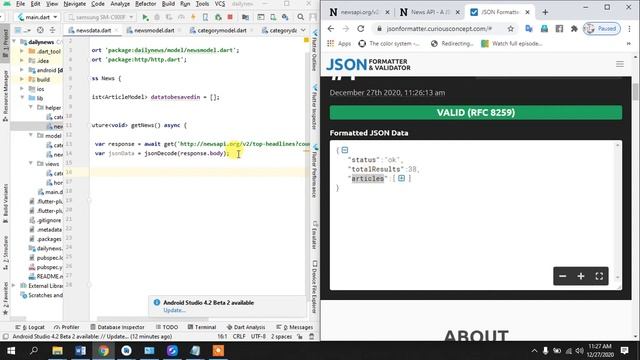Open the Terminal tool window

pos(202,327)
